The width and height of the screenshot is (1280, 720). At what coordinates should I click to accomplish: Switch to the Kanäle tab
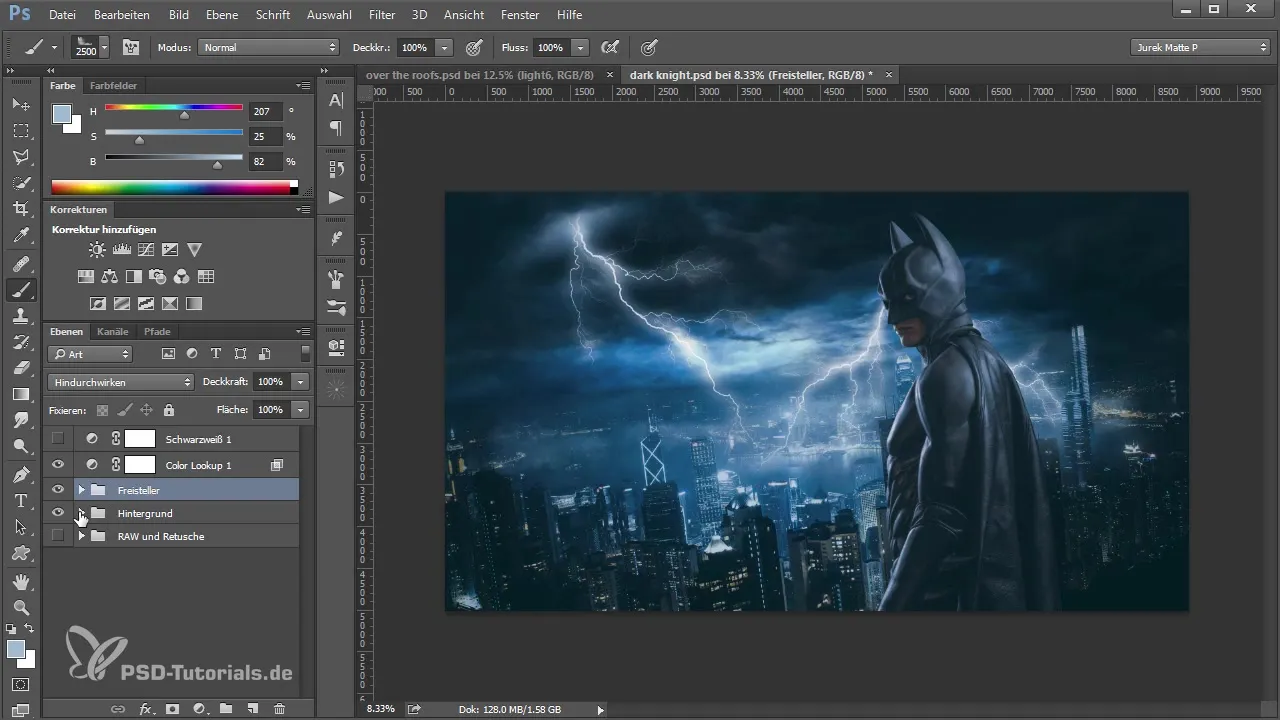click(x=113, y=331)
